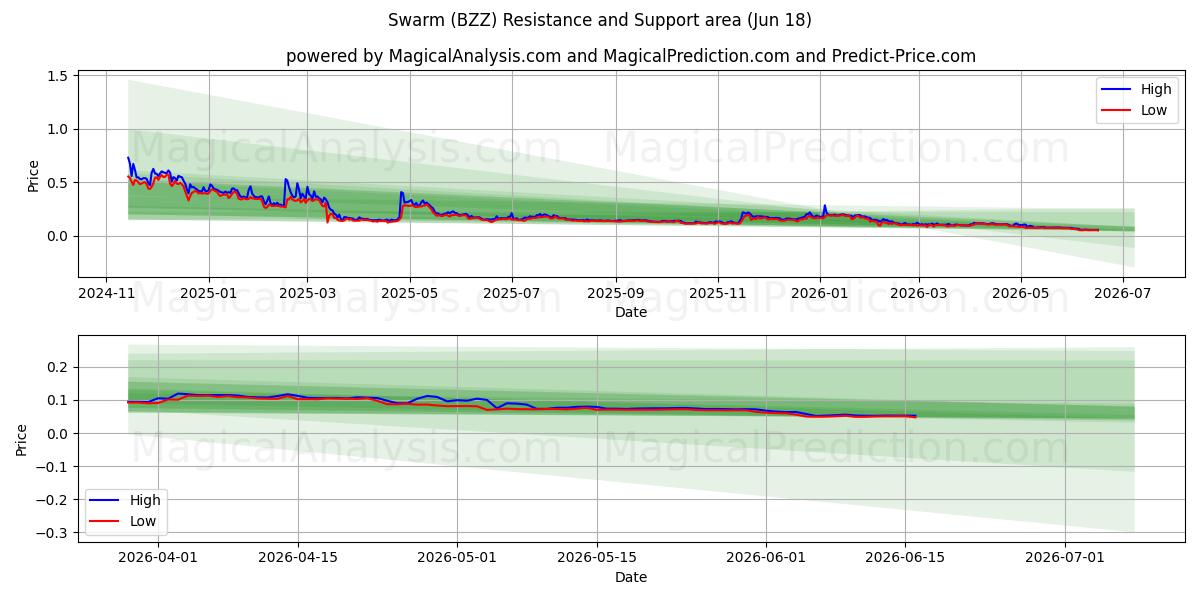
Task: Click the '-0.3' y-axis label in lower chart
Action: 53,533
